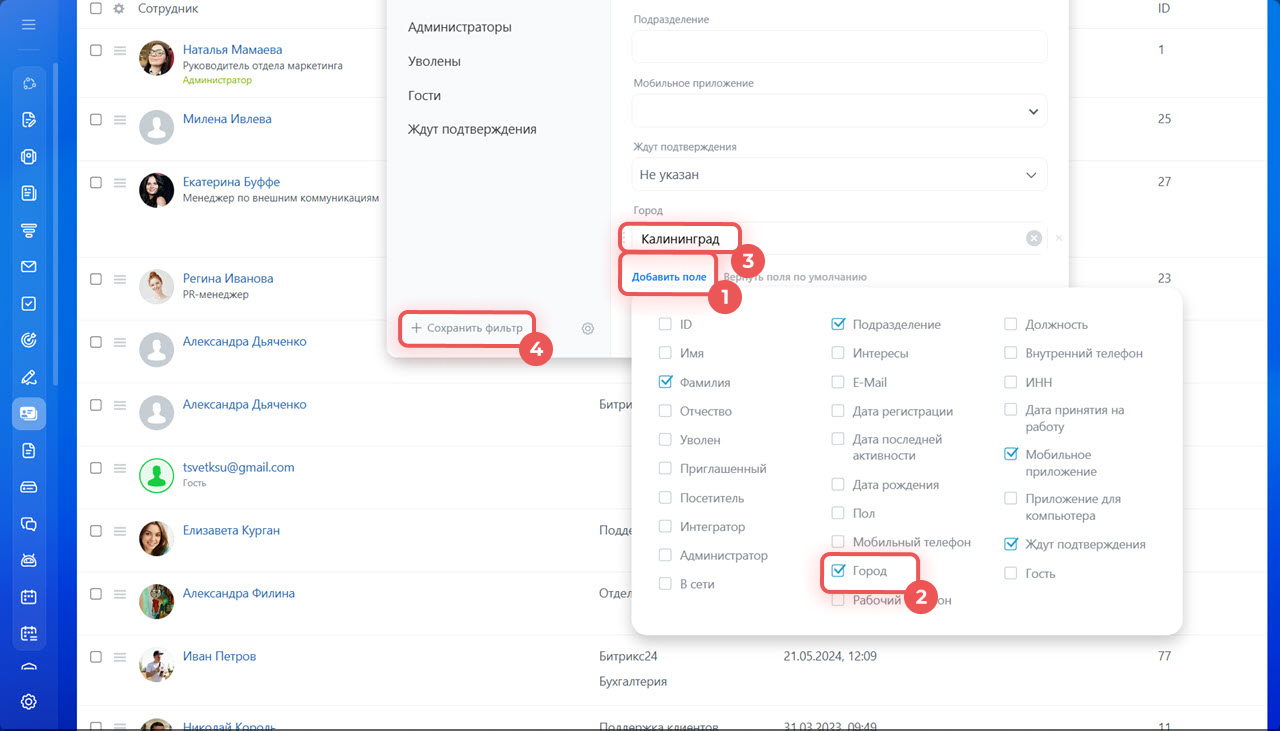Open Елизавета Курган avatar photo
1280x731 pixels.
(x=156, y=538)
